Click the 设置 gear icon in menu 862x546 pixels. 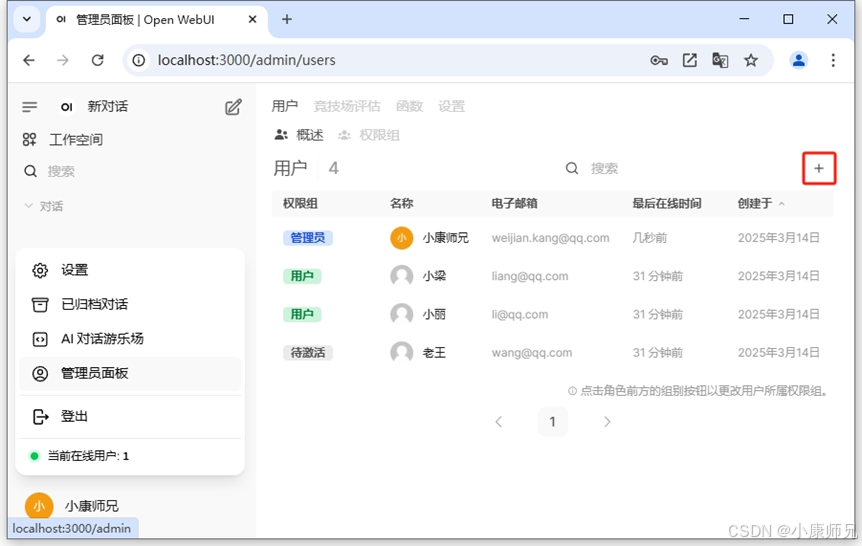[x=40, y=270]
